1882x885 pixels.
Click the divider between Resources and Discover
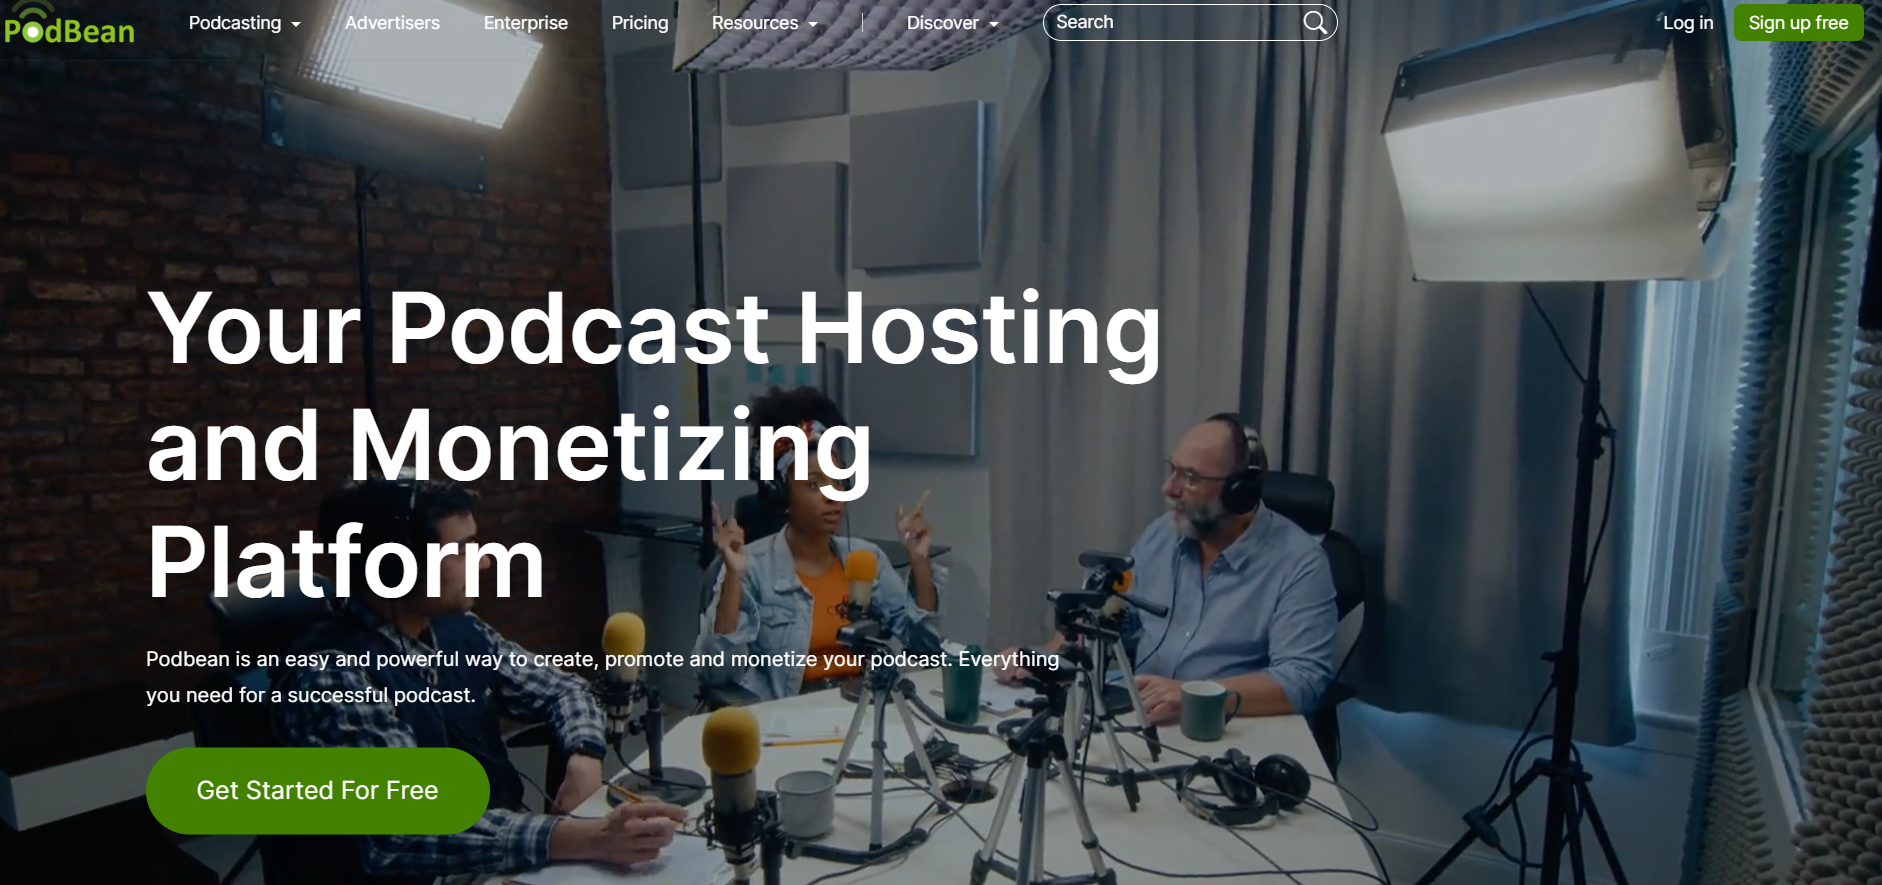tap(862, 23)
